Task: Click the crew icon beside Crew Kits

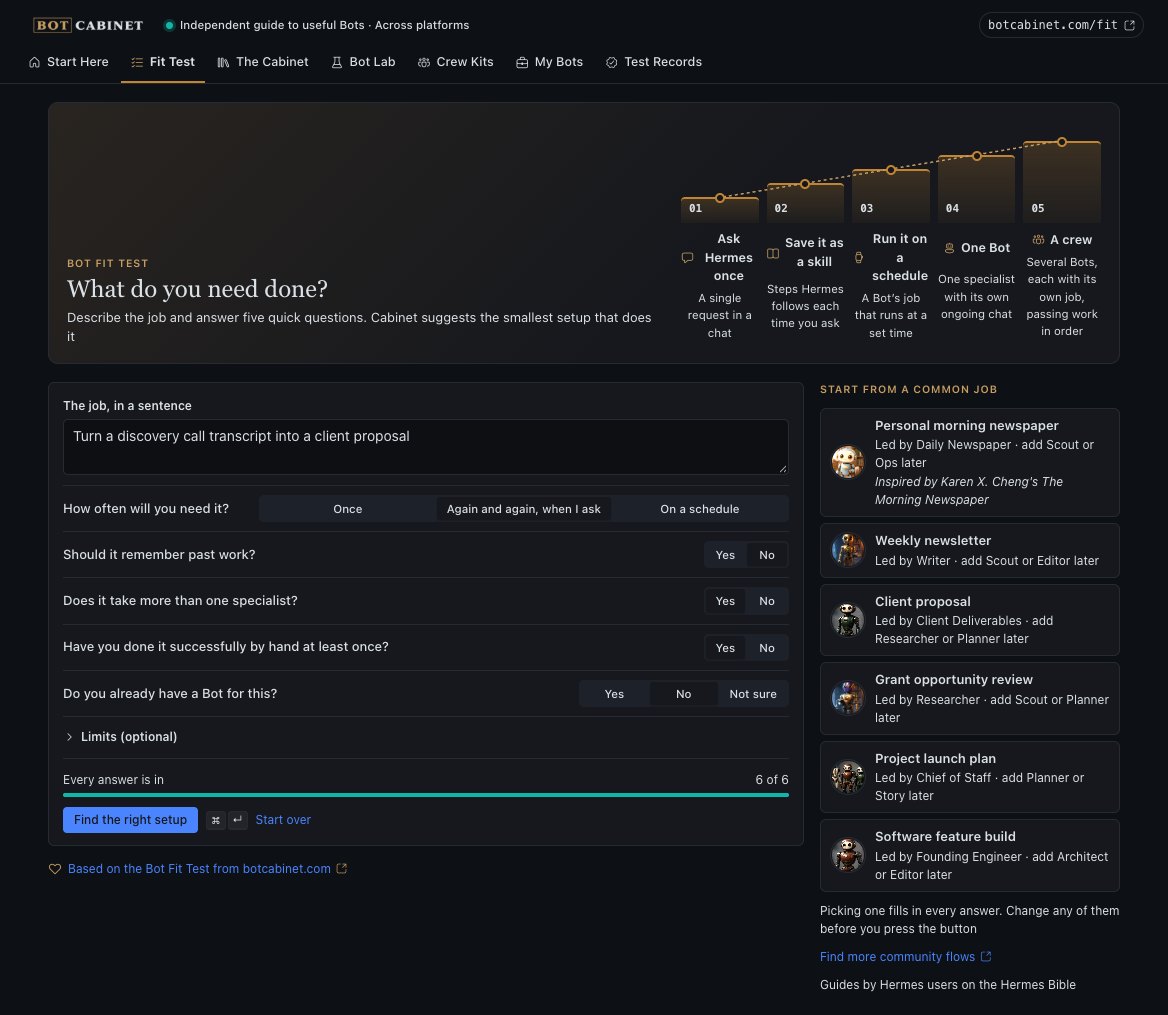Action: click(424, 63)
